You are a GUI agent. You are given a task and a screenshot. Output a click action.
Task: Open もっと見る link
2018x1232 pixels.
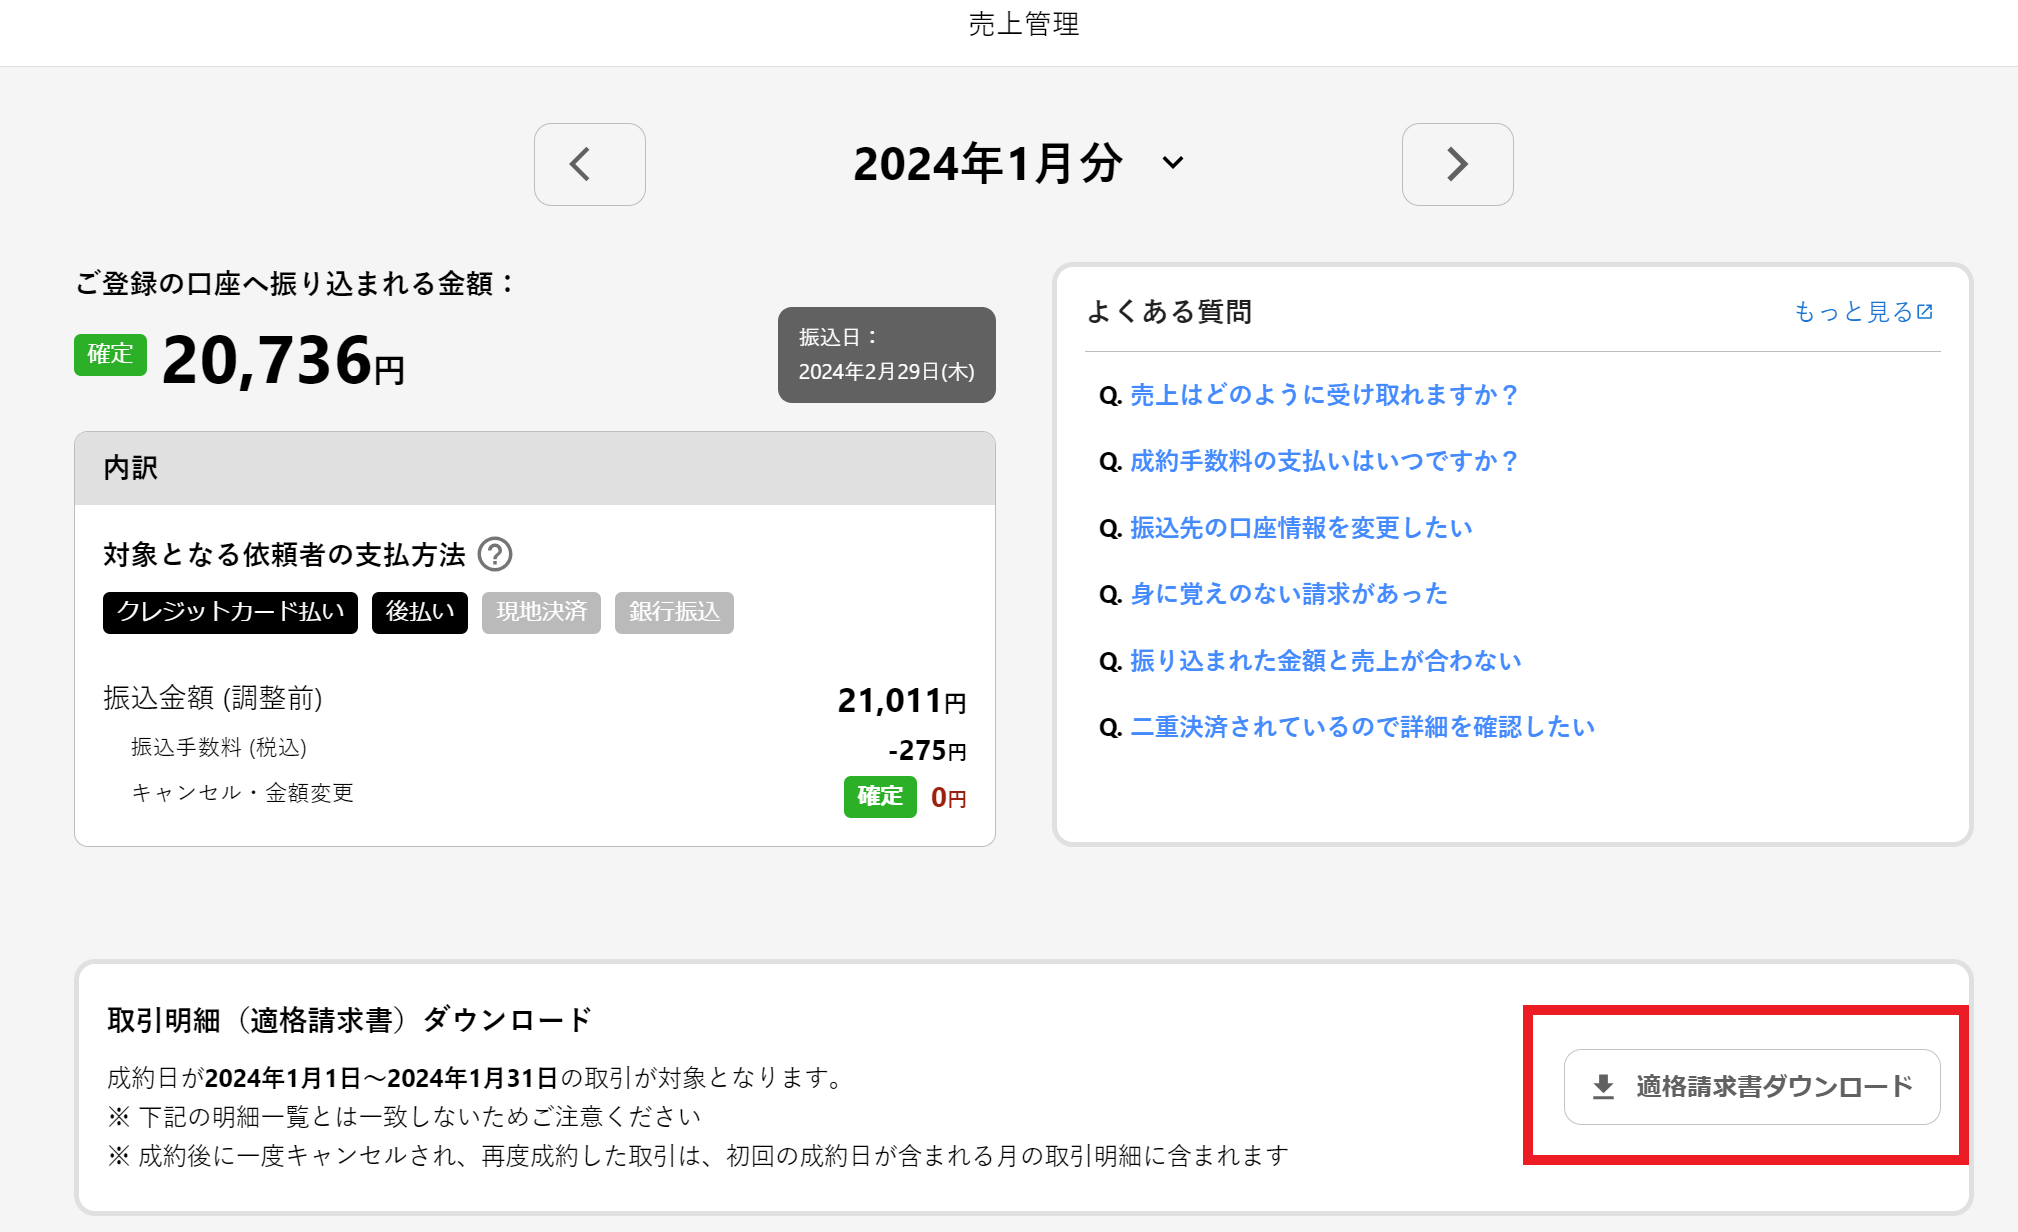(x=1857, y=311)
